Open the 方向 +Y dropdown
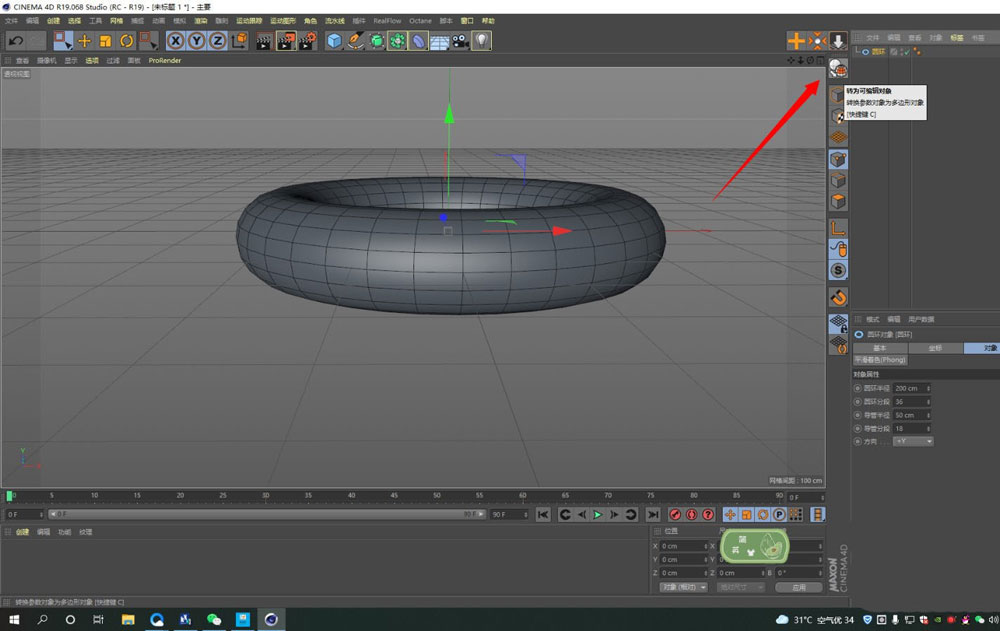1000x631 pixels. point(913,441)
